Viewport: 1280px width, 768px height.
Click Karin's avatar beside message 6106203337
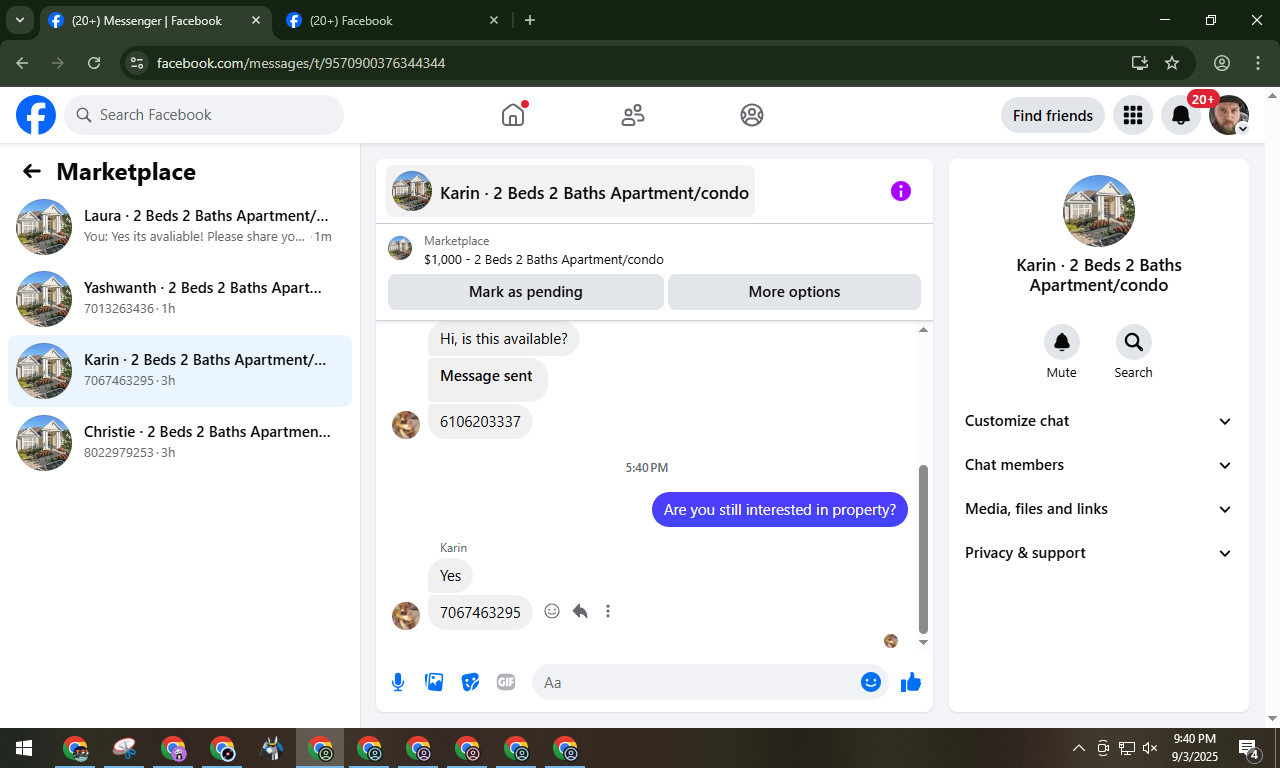[406, 425]
